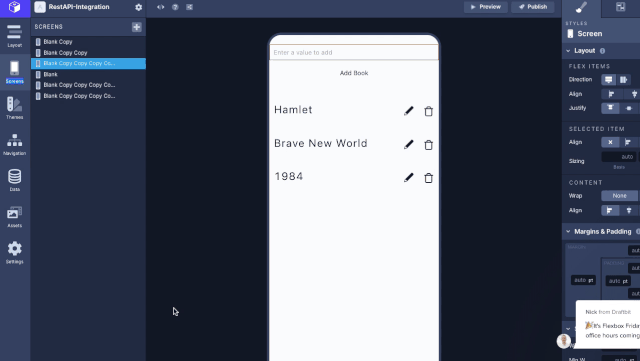Click the Add Book button on canvas

[354, 73]
